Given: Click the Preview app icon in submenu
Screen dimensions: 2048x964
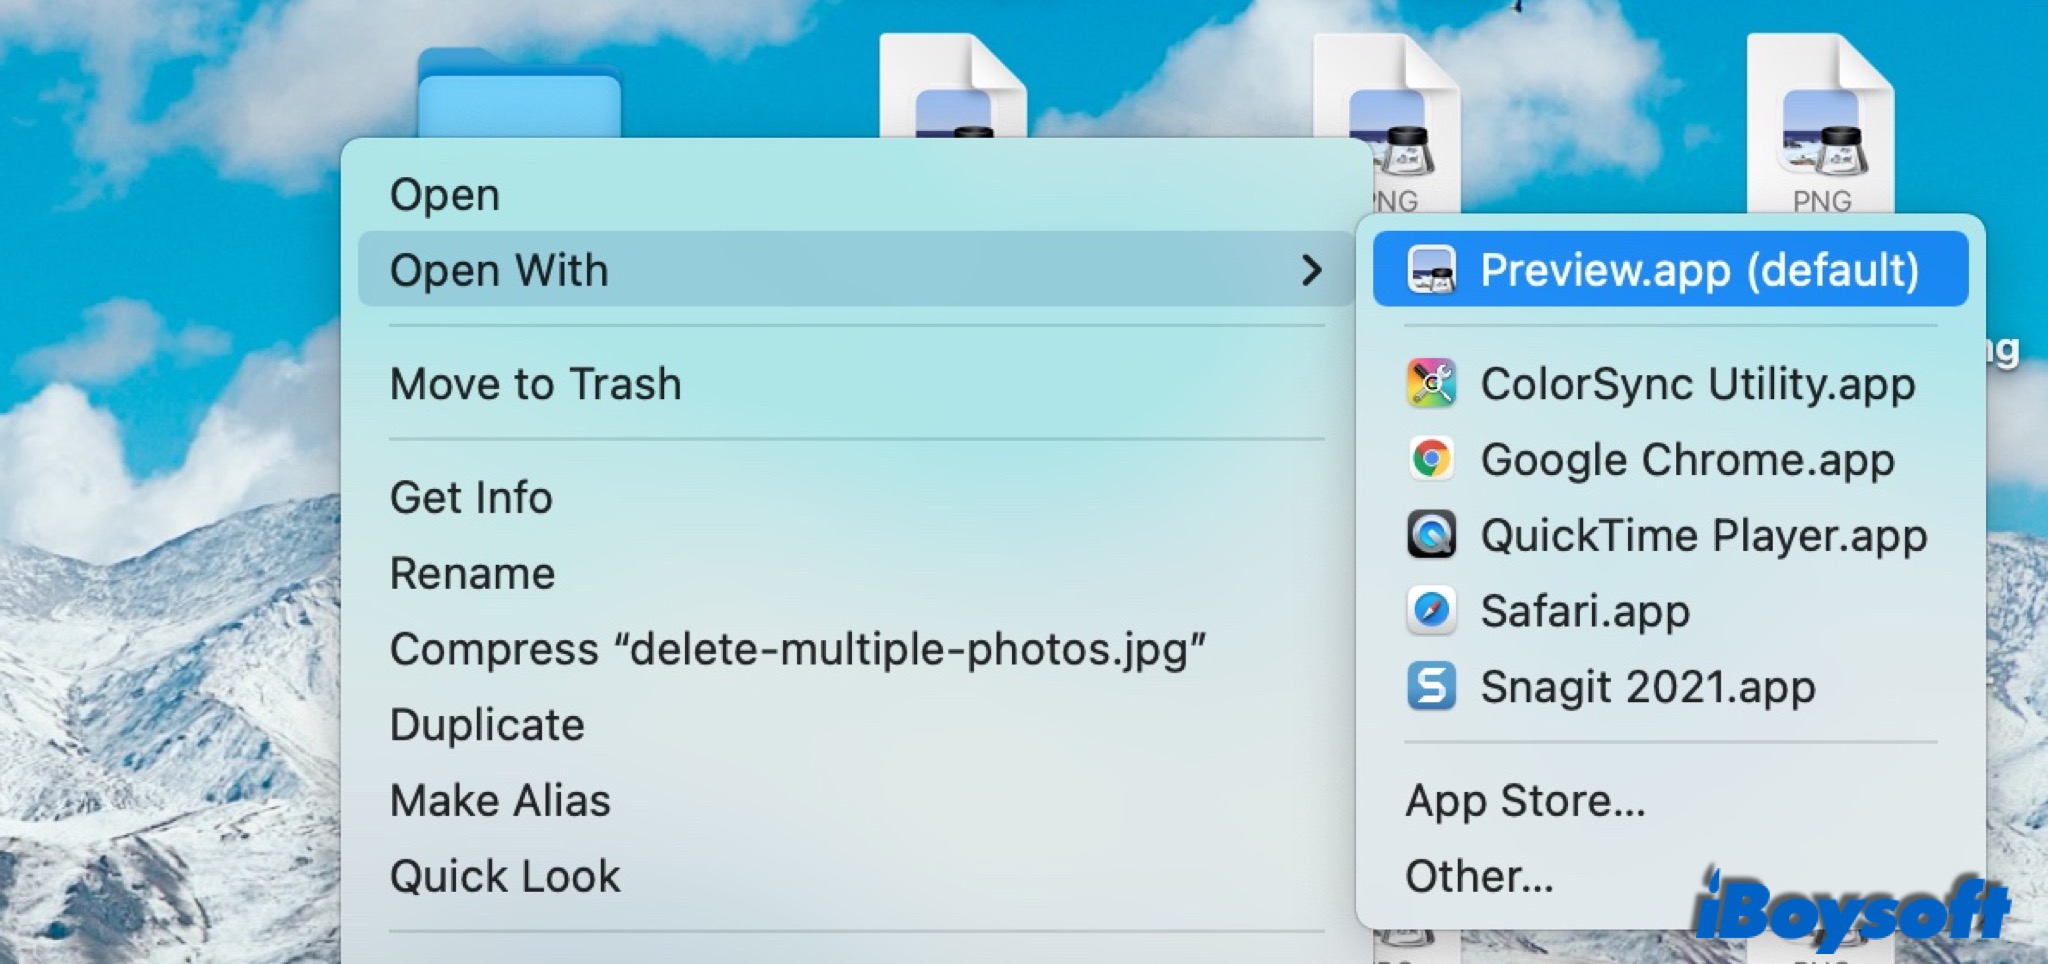Looking at the screenshot, I should (x=1431, y=270).
